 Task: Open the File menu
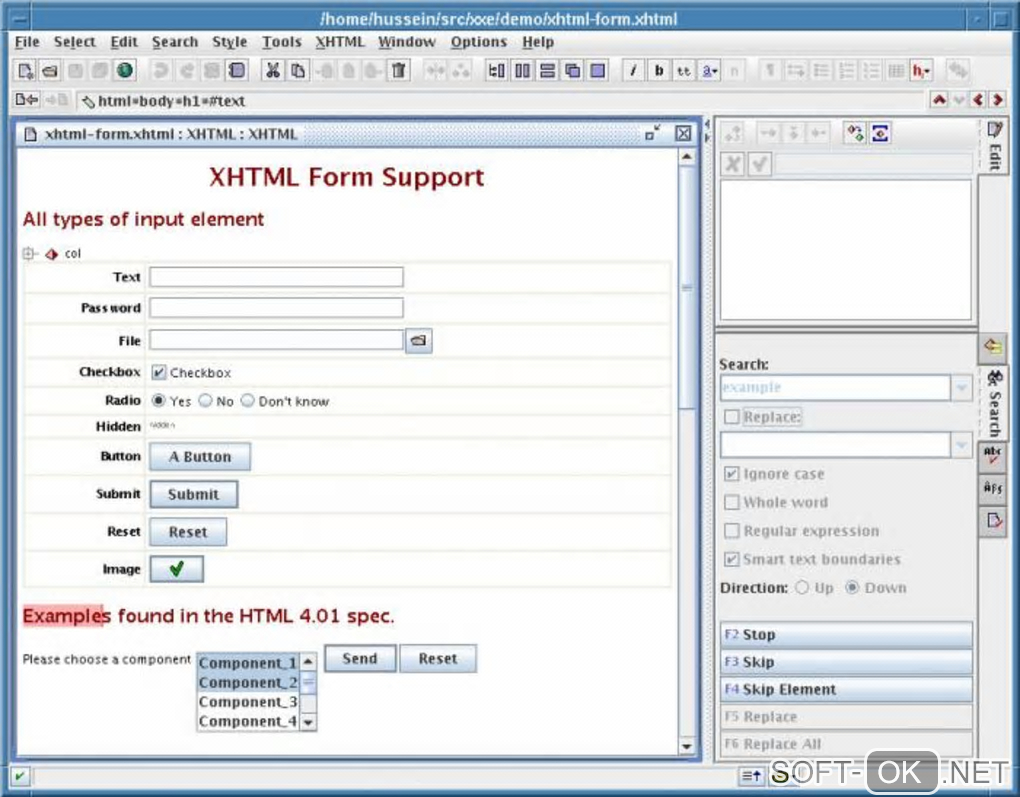click(27, 42)
